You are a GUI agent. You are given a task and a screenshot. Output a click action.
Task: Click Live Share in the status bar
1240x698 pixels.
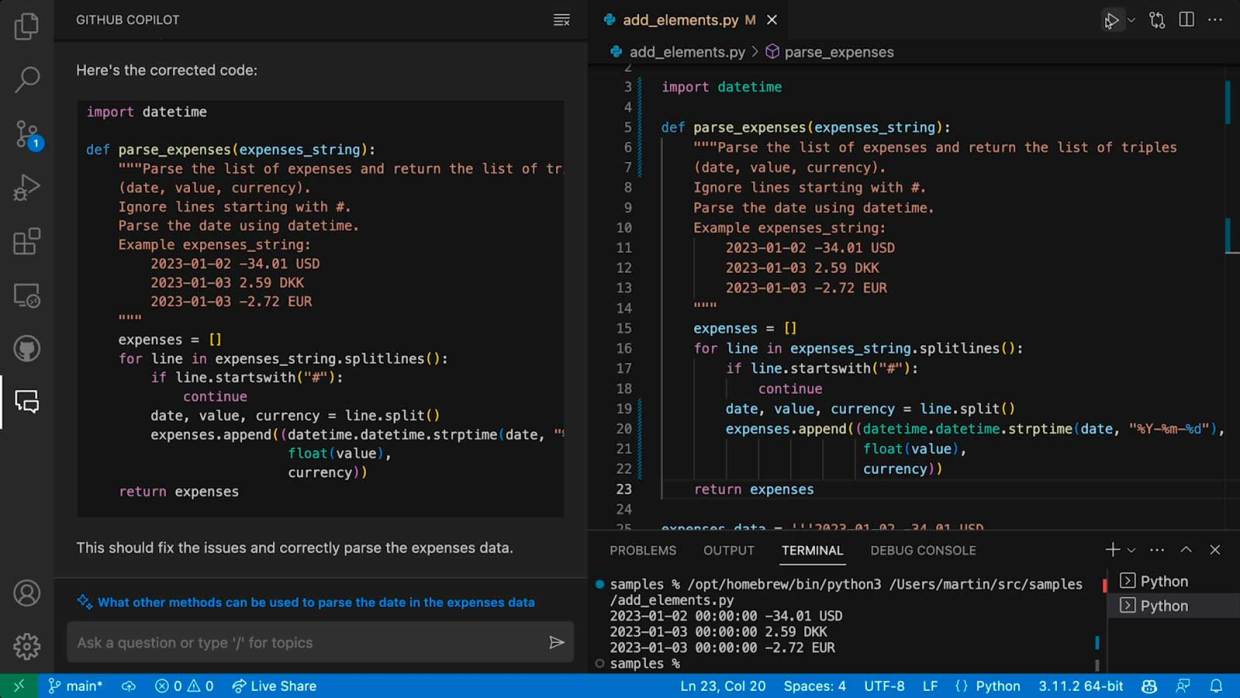[x=274, y=686]
